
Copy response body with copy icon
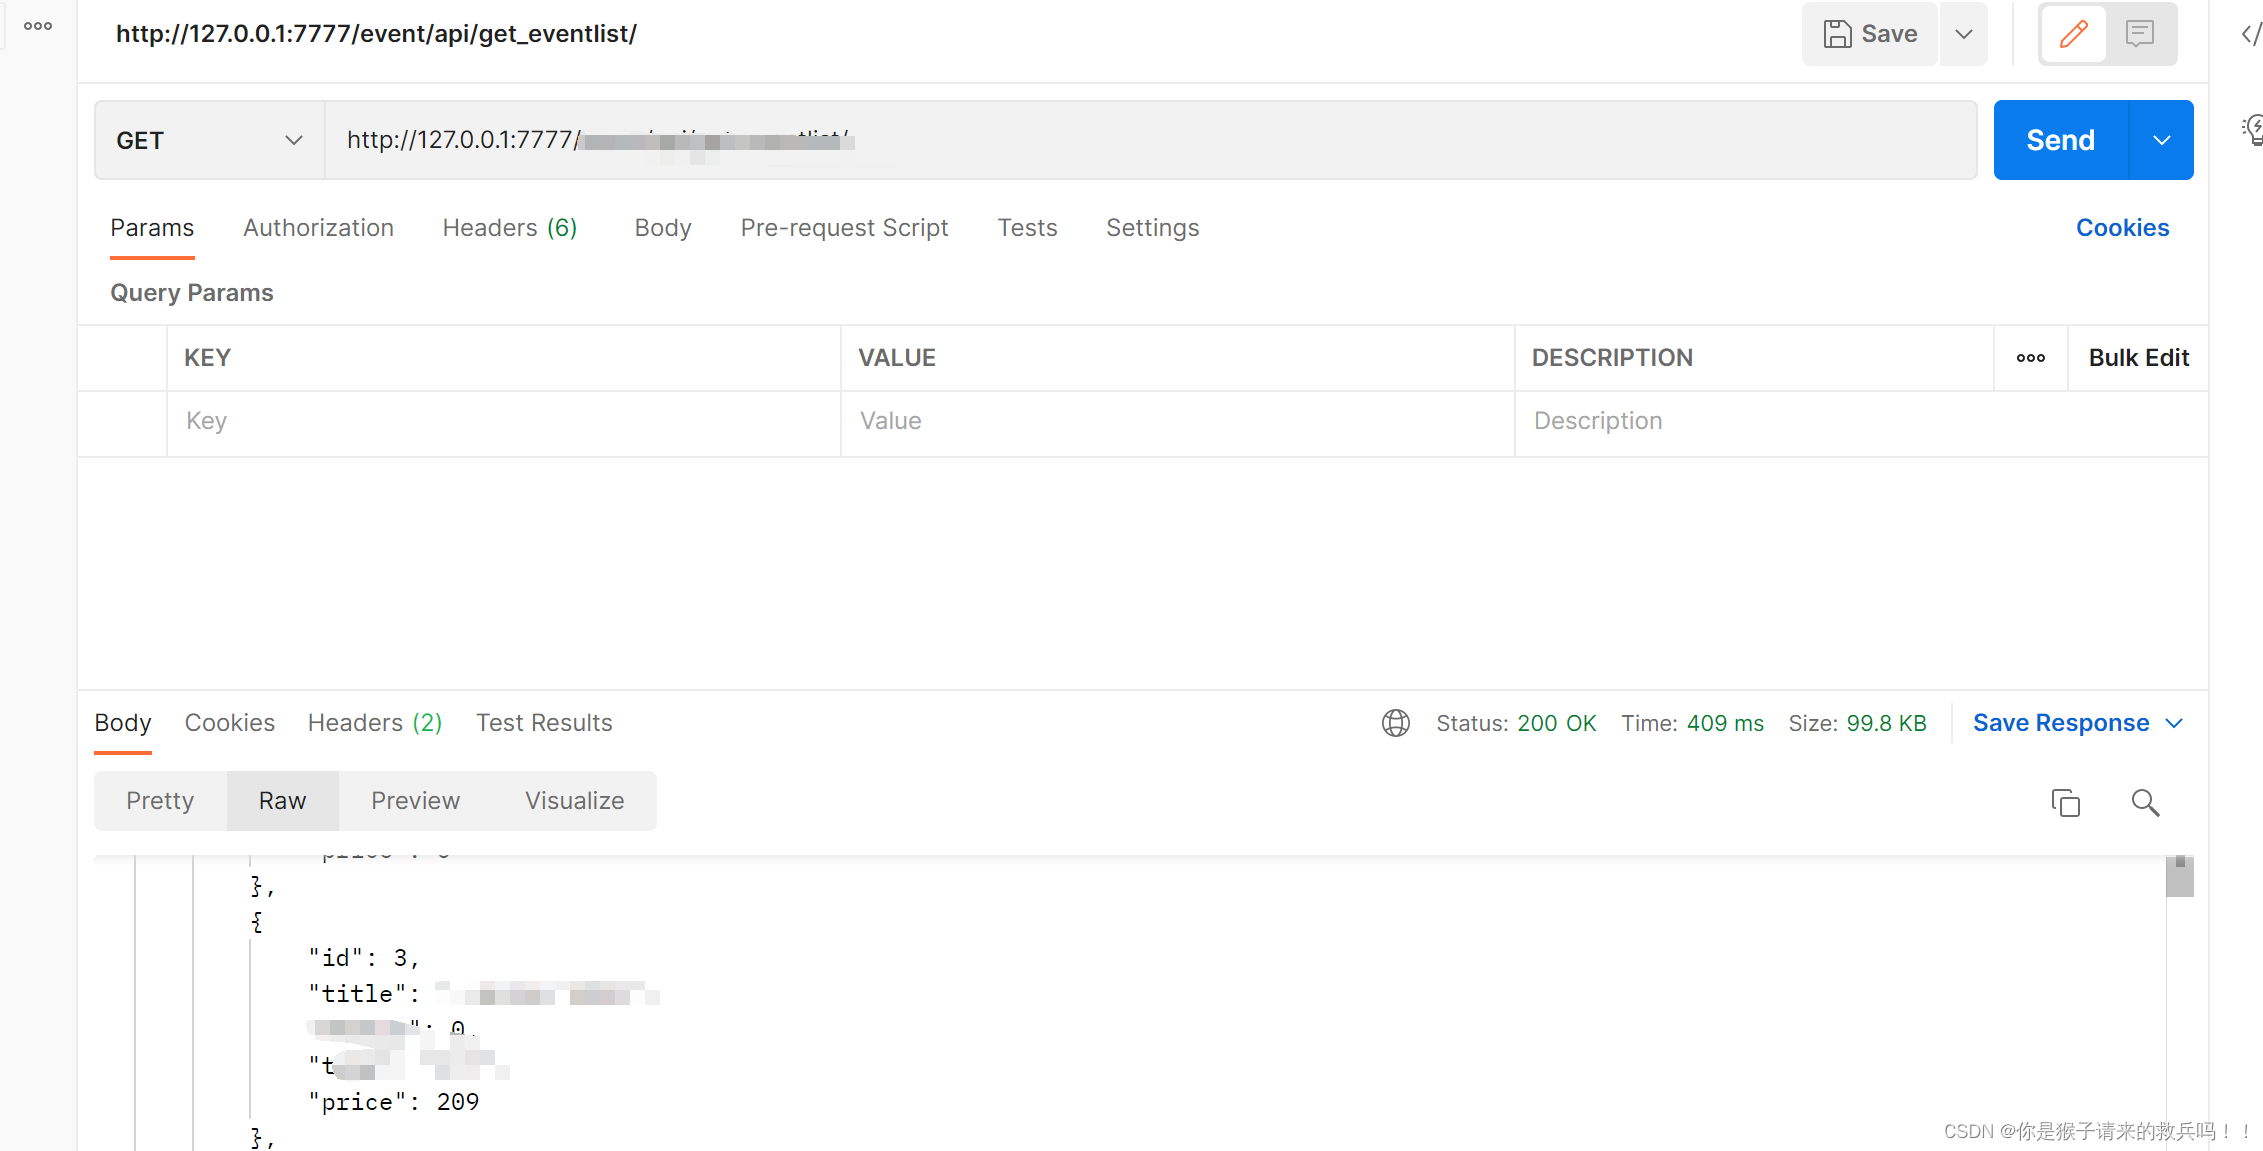2065,803
